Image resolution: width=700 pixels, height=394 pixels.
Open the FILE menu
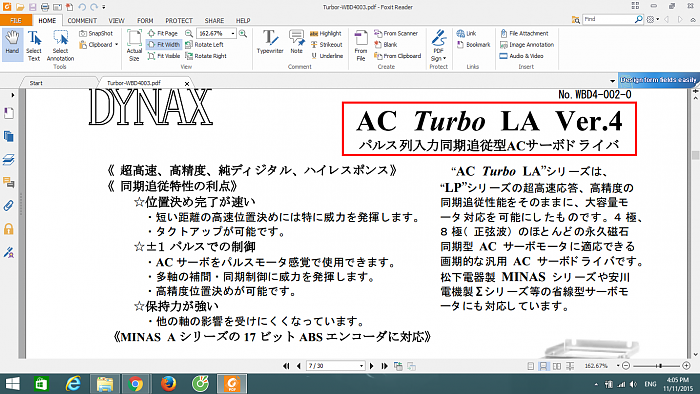[16, 21]
